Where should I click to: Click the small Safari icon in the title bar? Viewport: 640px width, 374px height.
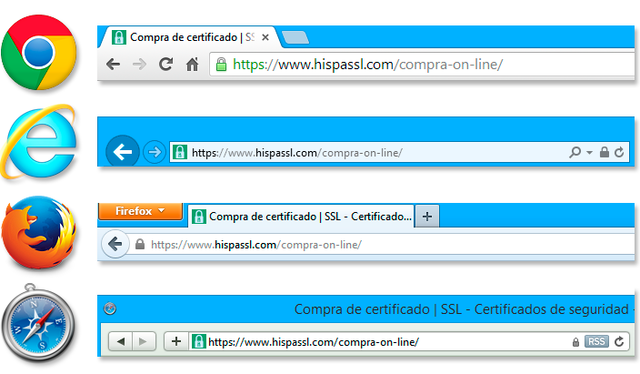[109, 308]
